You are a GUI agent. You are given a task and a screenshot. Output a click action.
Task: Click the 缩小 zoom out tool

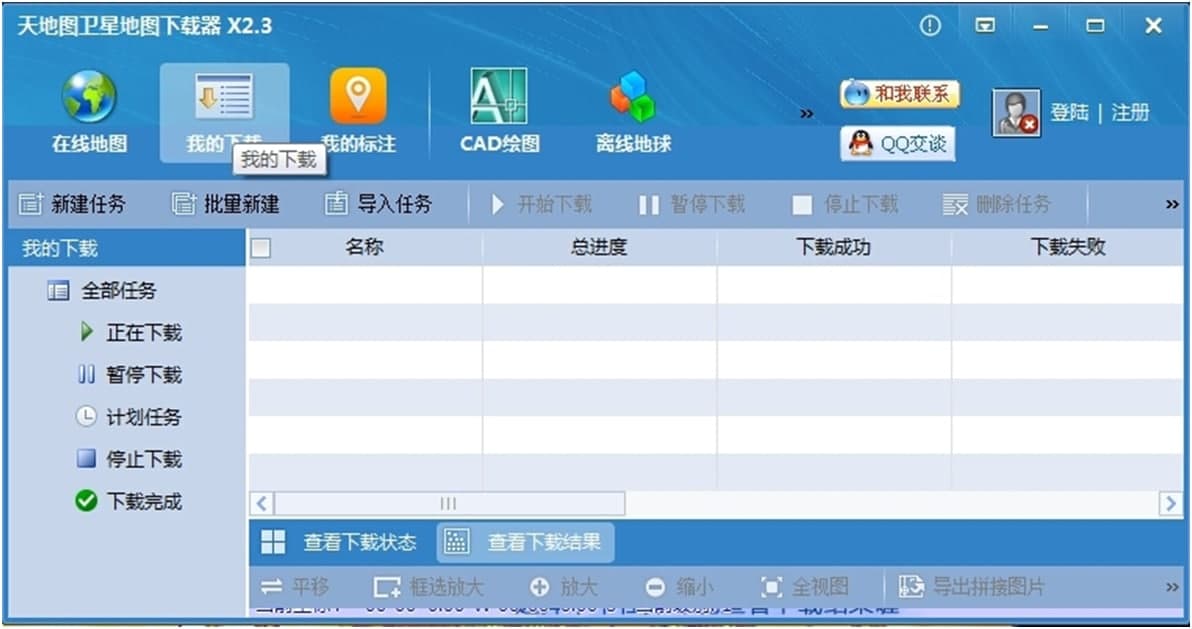(x=680, y=587)
